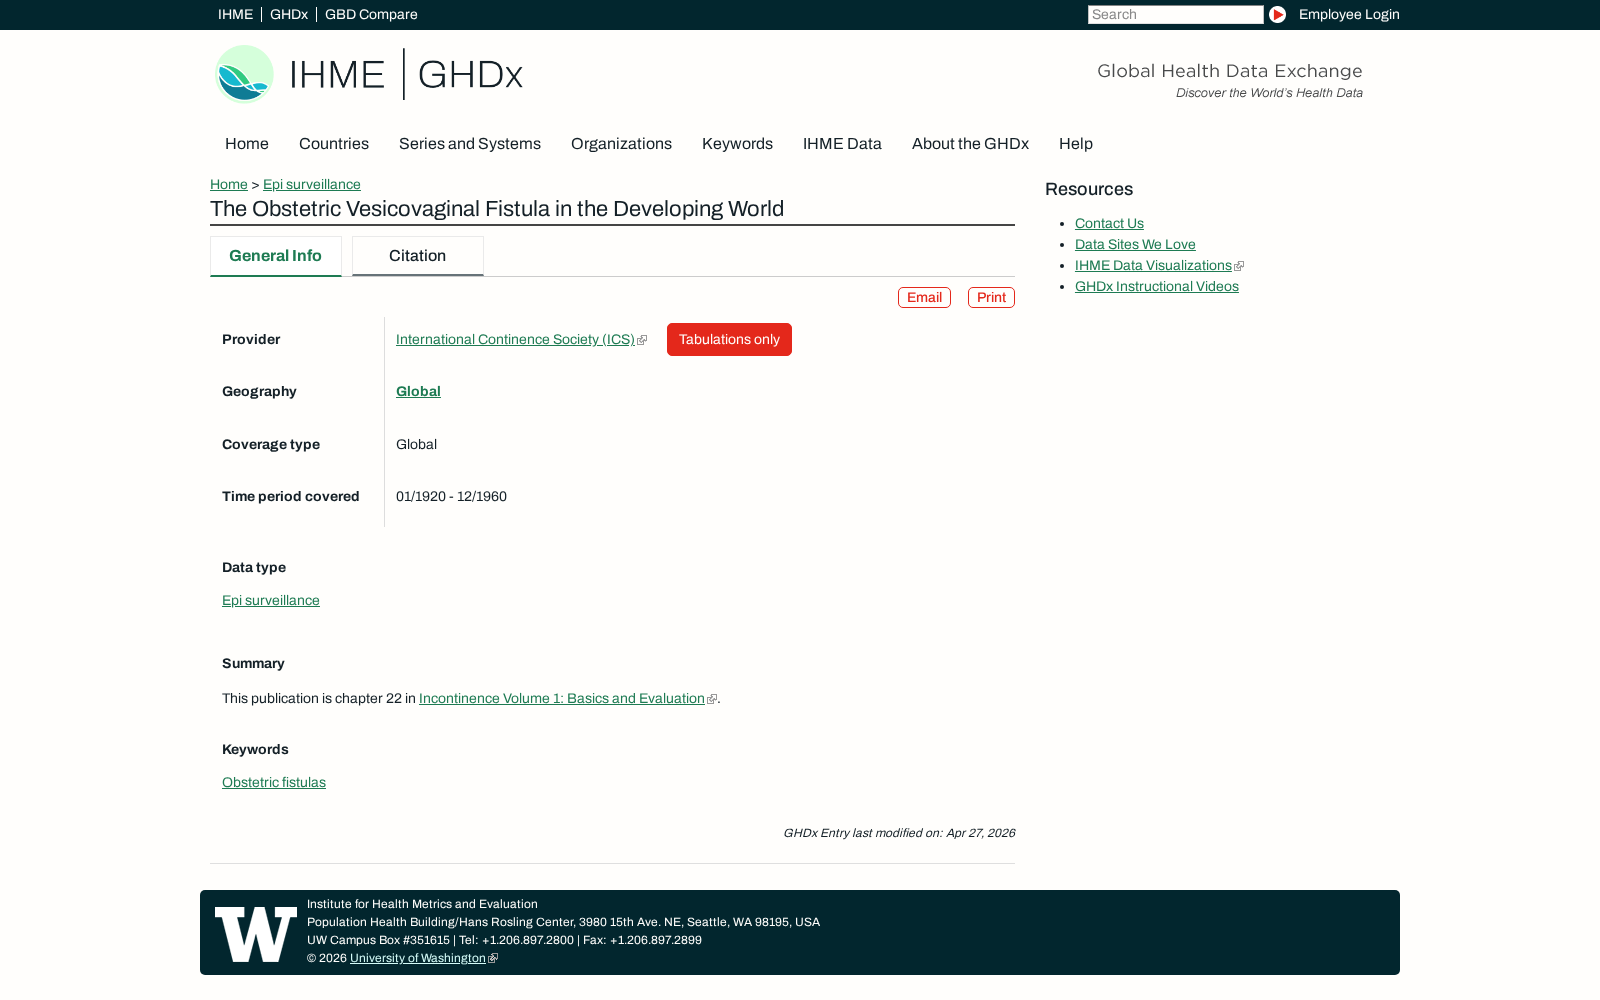Click the Home breadcrumb link

229,185
